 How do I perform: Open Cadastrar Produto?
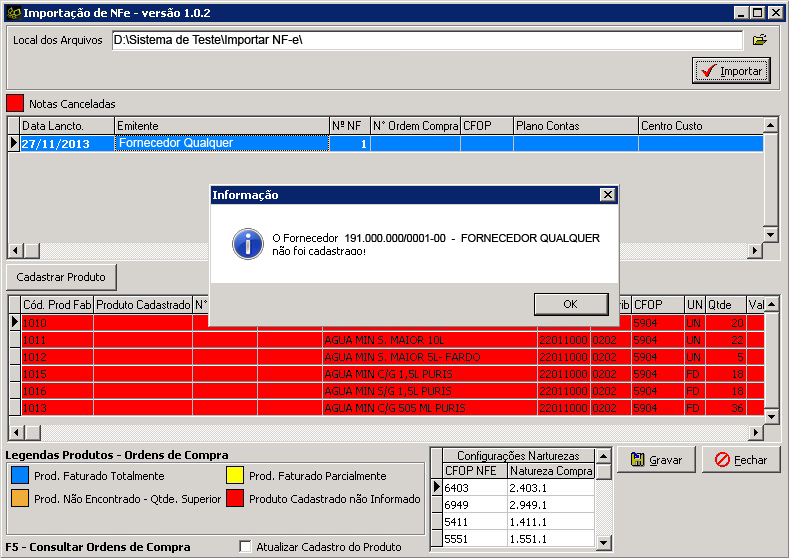pyautogui.click(x=62, y=276)
